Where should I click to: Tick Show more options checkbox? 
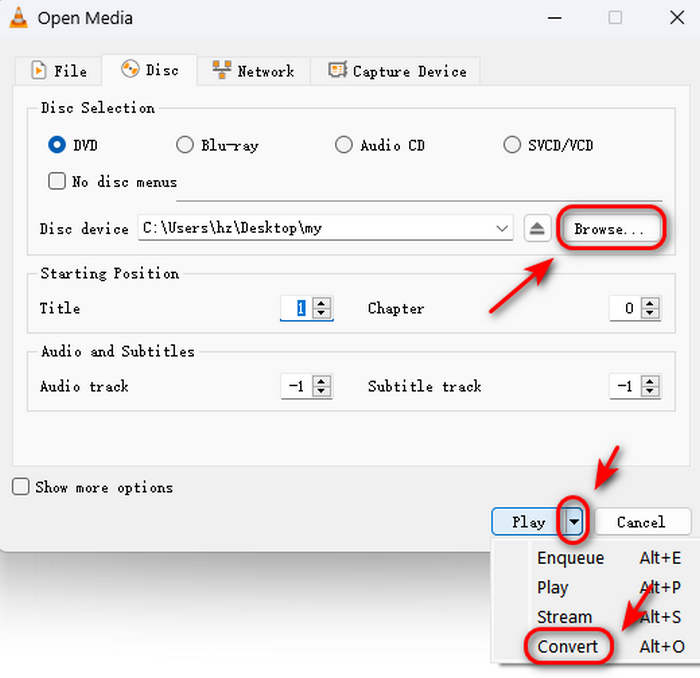pos(21,487)
